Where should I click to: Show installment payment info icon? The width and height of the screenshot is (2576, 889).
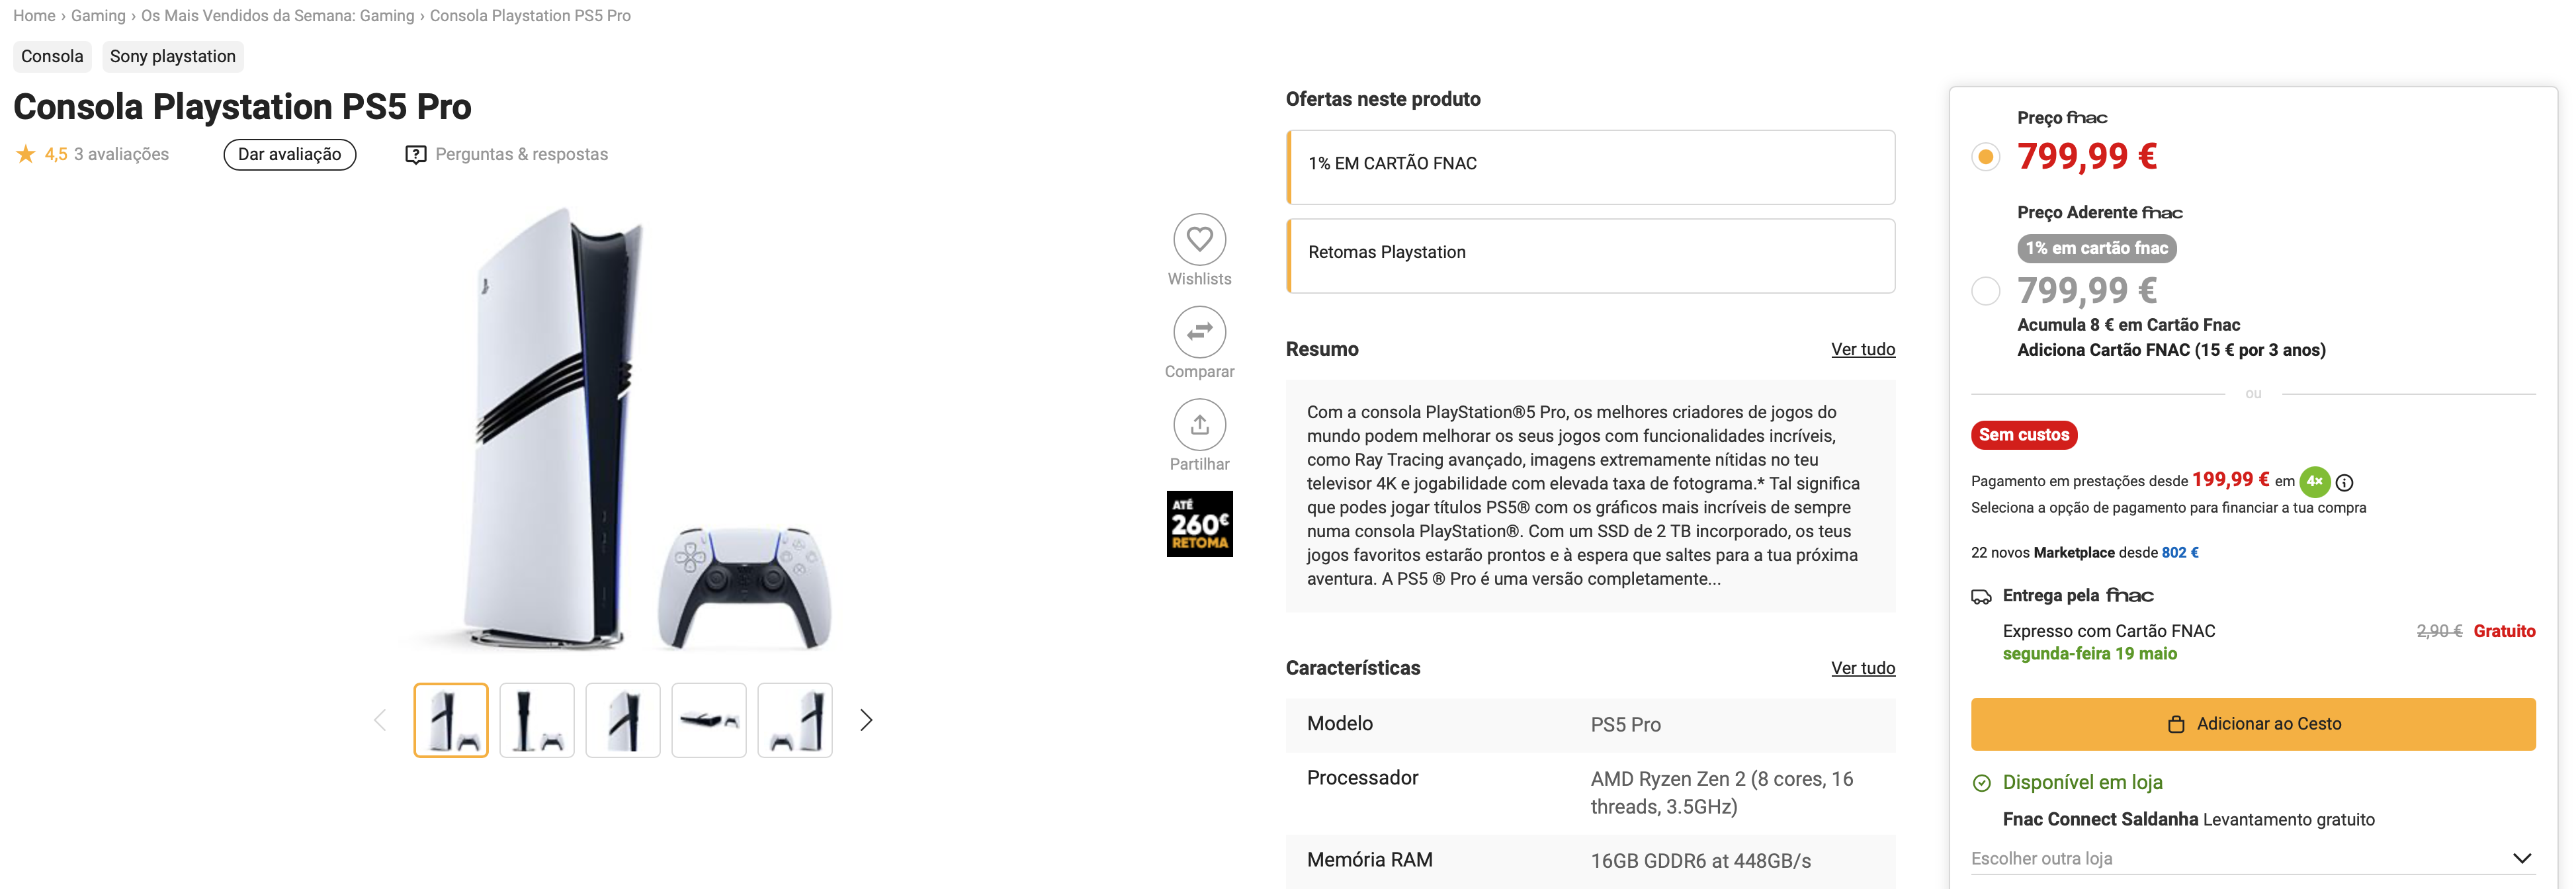(2344, 482)
